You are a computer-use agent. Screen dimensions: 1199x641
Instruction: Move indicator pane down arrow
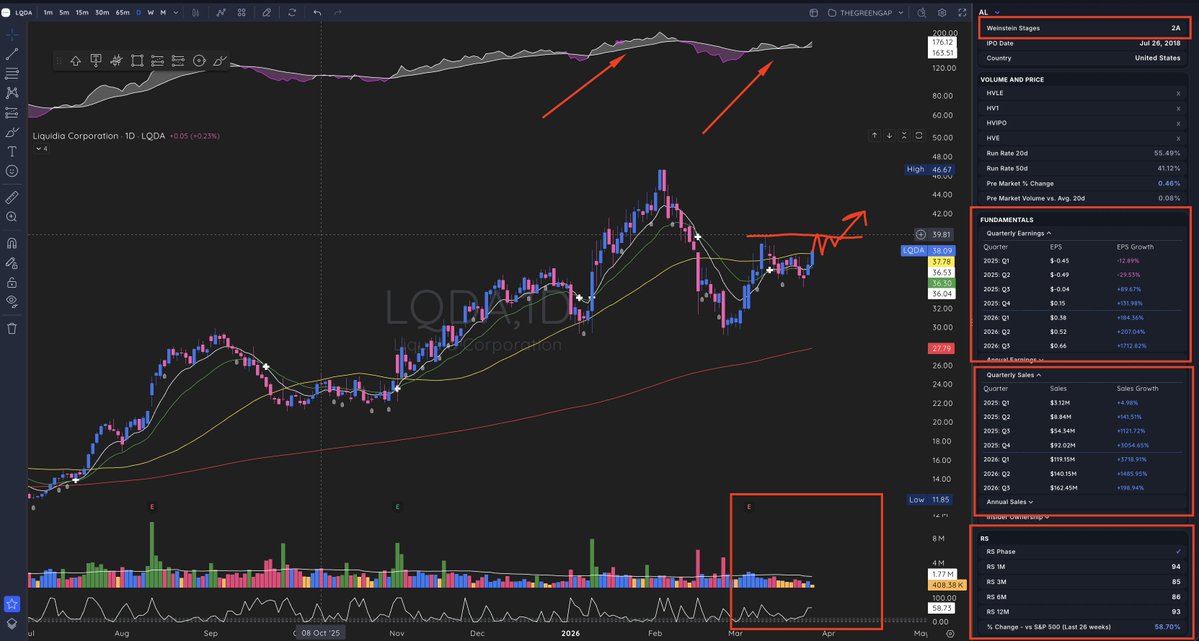tap(889, 135)
